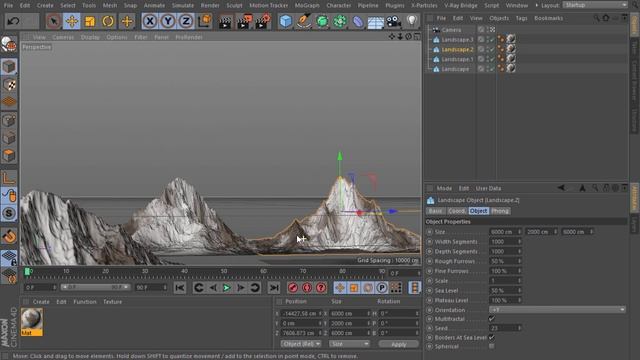Add a Light object
640x360 pixels.
(411, 21)
